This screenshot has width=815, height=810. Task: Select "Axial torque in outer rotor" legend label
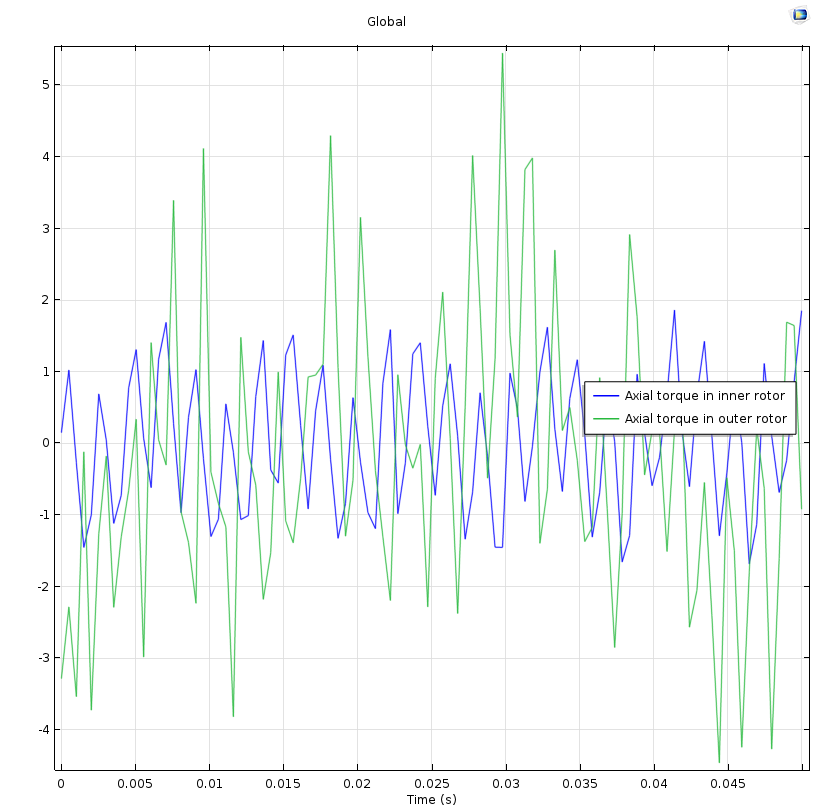(x=705, y=419)
